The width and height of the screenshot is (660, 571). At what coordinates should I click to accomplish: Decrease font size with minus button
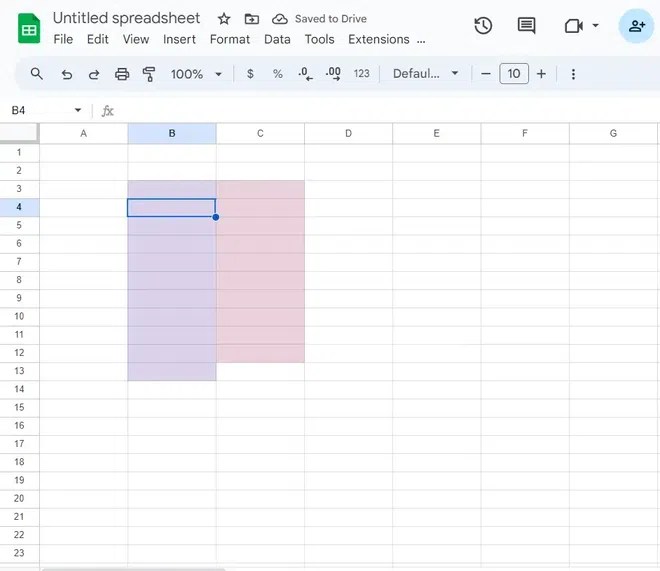click(x=486, y=74)
